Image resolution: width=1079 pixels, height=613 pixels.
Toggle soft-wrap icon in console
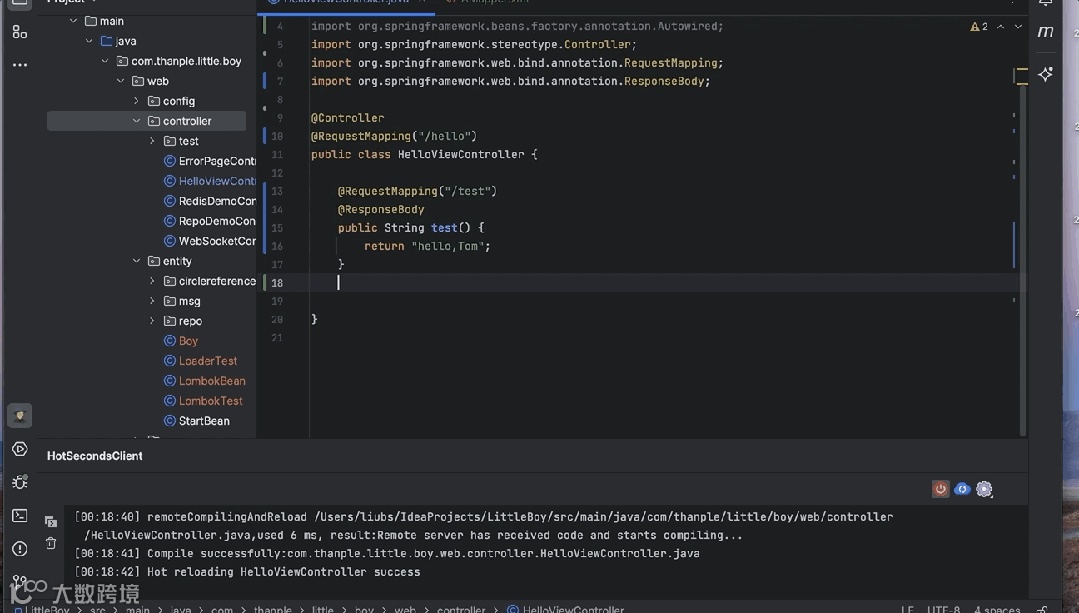coord(50,521)
